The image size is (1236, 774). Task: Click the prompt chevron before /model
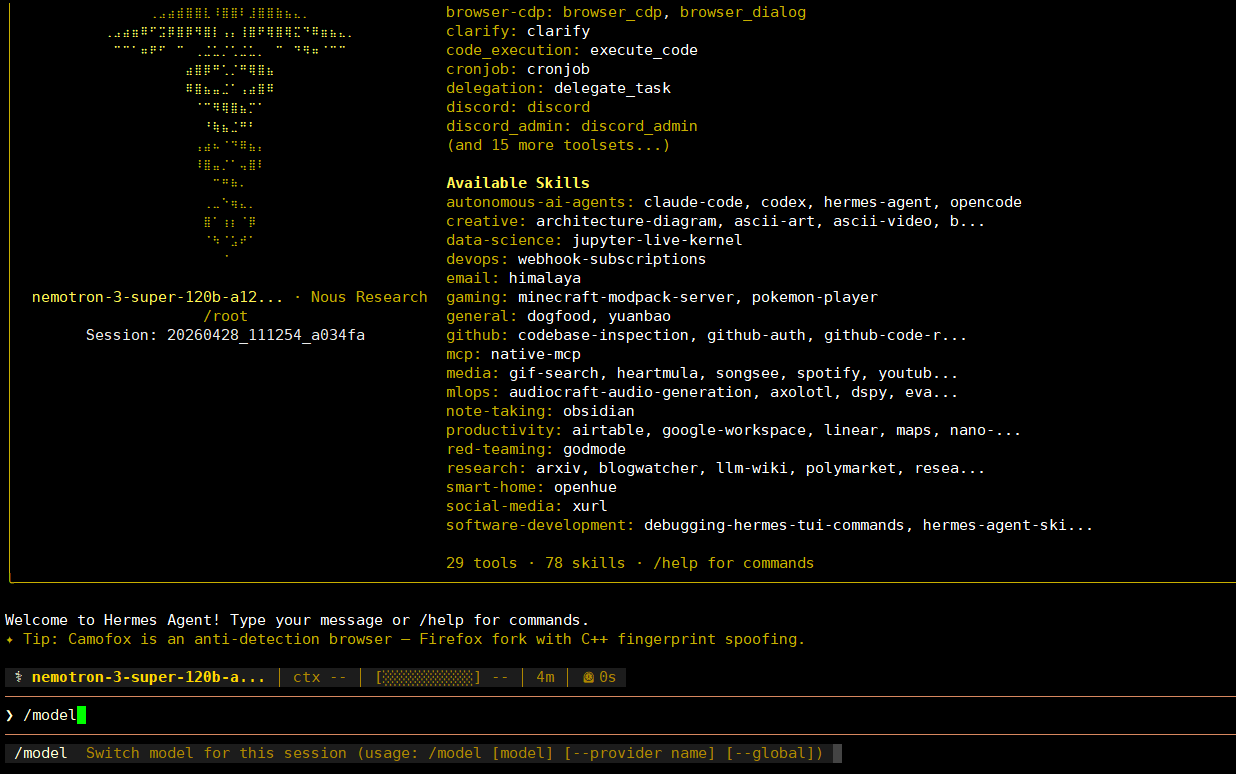coord(10,715)
